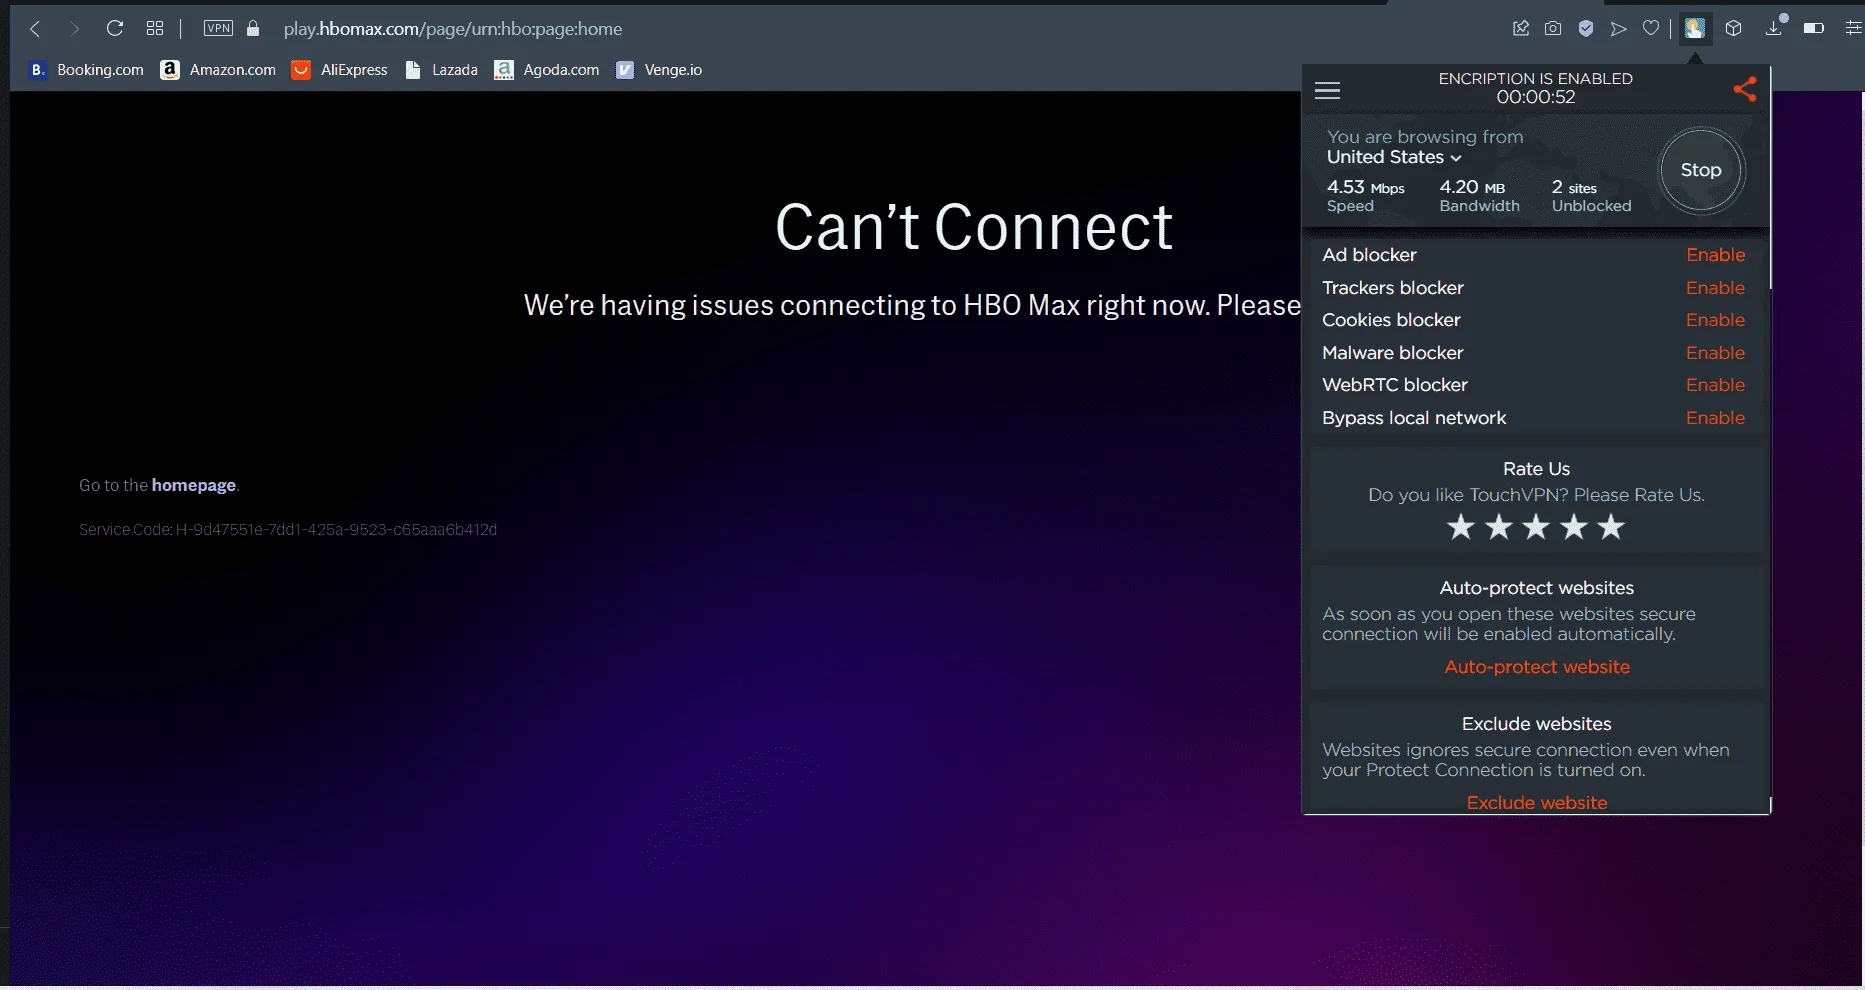
Task: Rate TouchVPN five stars
Action: coord(1611,527)
